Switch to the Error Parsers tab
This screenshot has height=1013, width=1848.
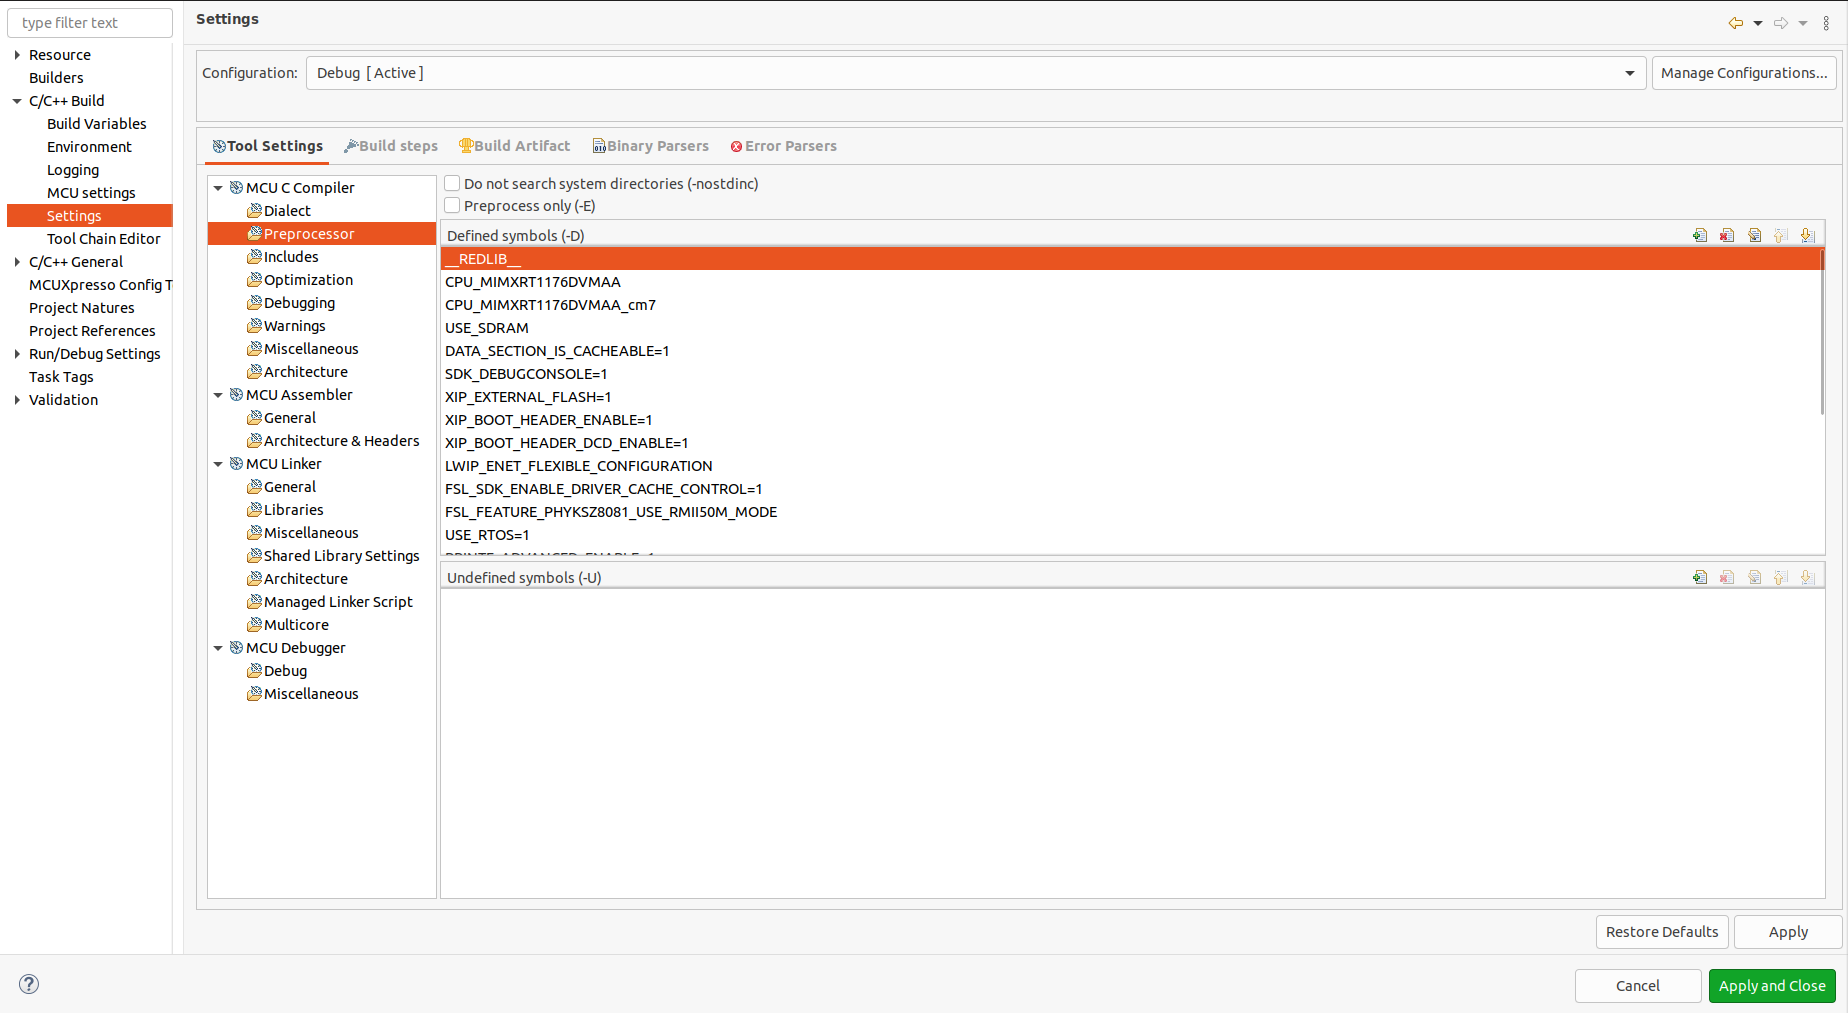(x=783, y=145)
